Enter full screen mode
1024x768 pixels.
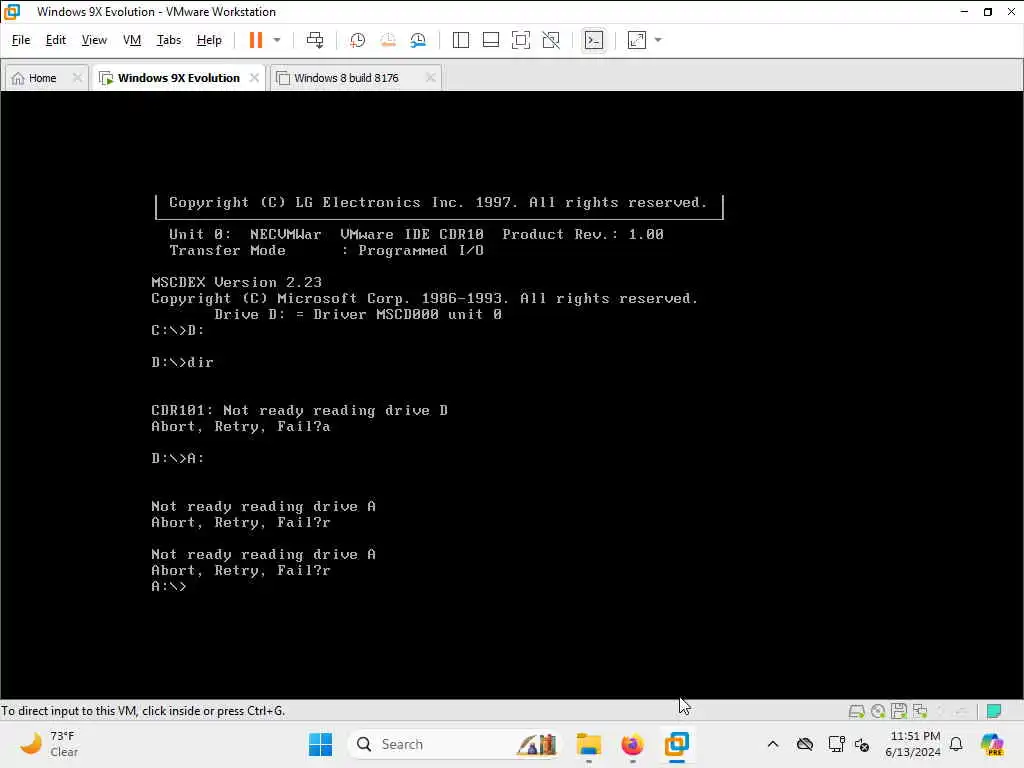click(x=520, y=40)
